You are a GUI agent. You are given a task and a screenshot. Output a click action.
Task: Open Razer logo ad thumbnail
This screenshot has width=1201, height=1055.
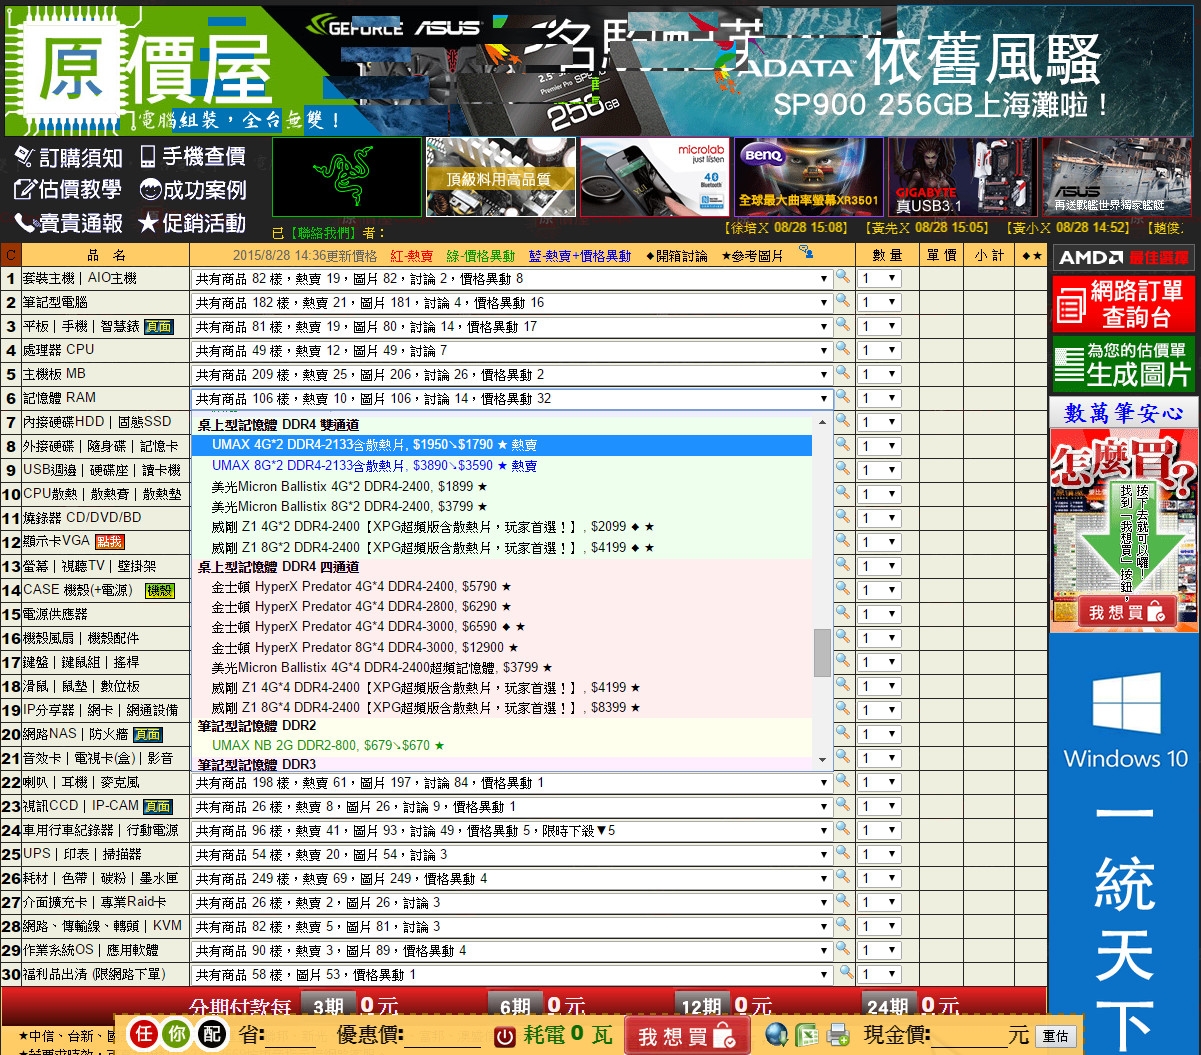point(347,177)
